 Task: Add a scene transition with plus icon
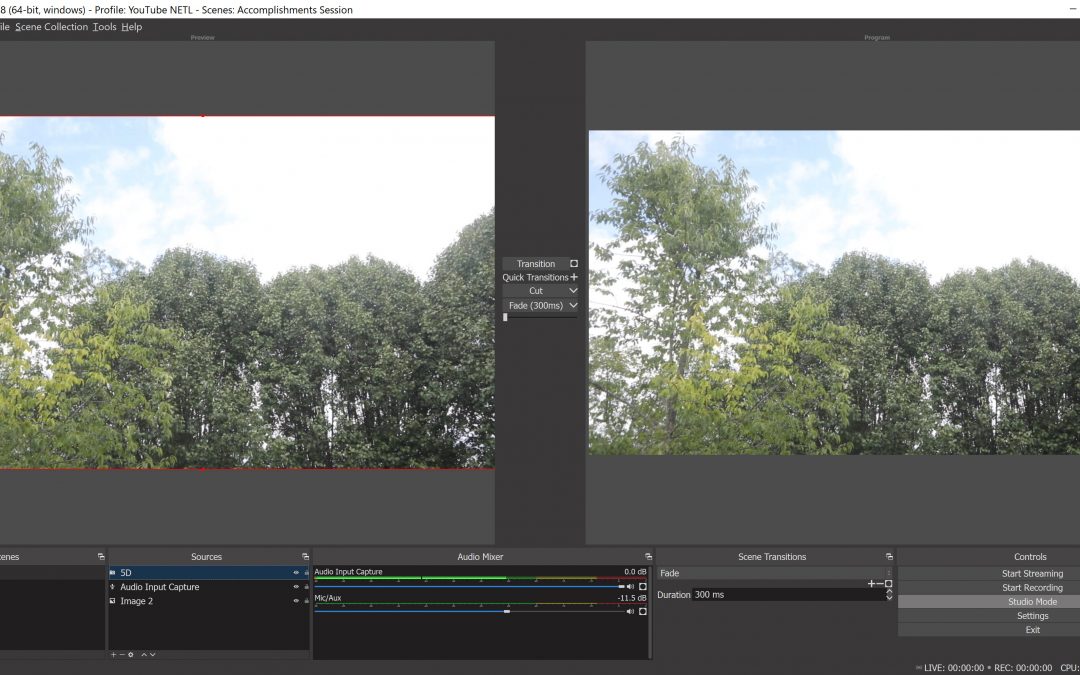[x=871, y=584]
